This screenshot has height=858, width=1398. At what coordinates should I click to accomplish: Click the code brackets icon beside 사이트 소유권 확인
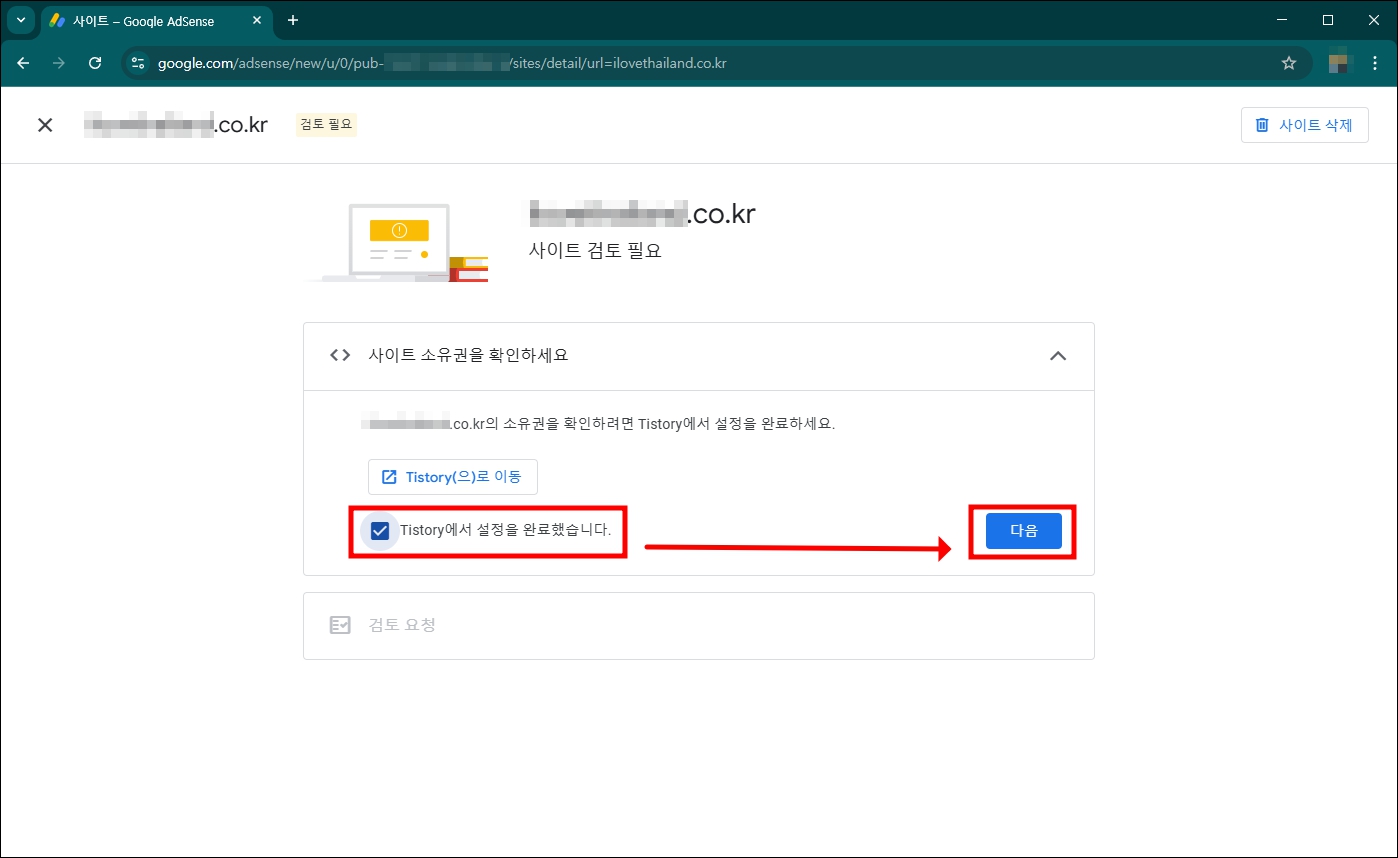(x=339, y=355)
